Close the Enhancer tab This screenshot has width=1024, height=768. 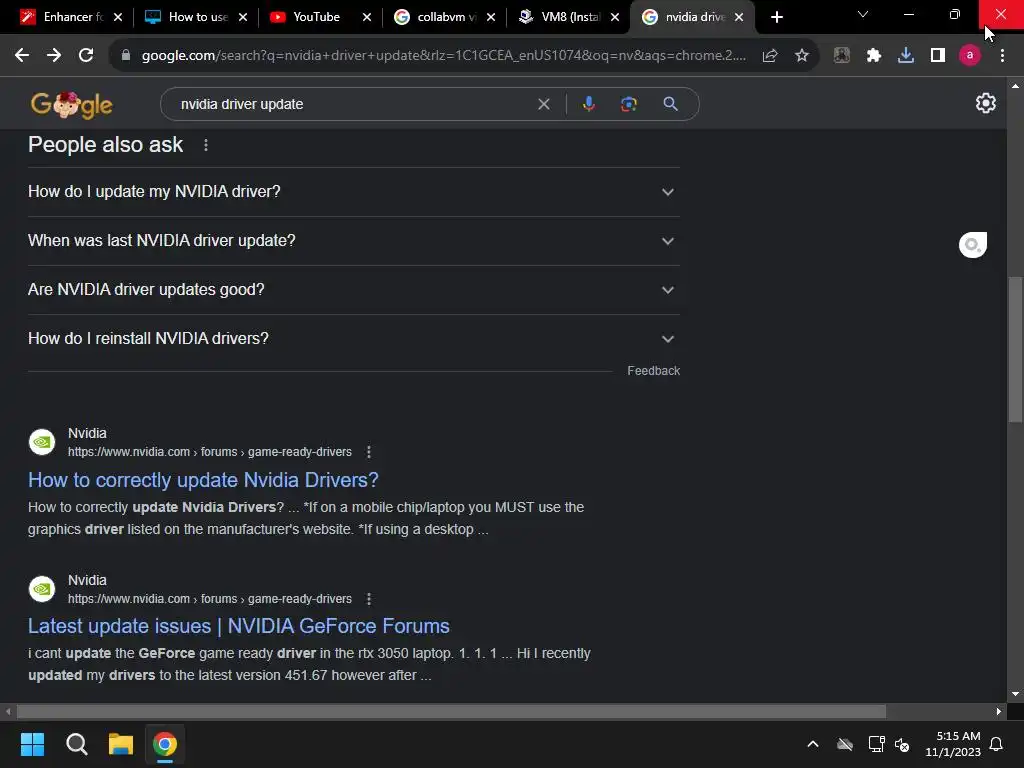(118, 17)
